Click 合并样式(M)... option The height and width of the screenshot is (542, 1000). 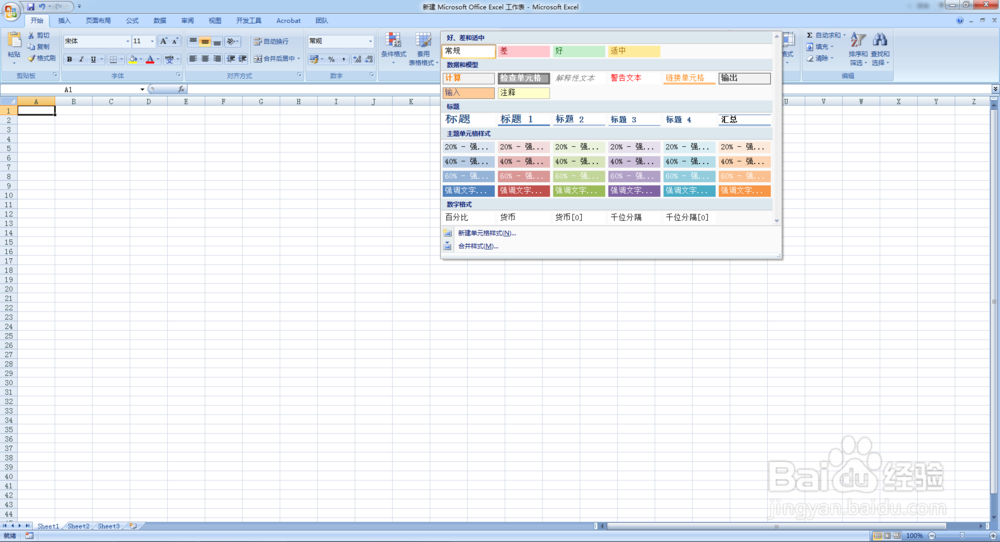click(478, 246)
